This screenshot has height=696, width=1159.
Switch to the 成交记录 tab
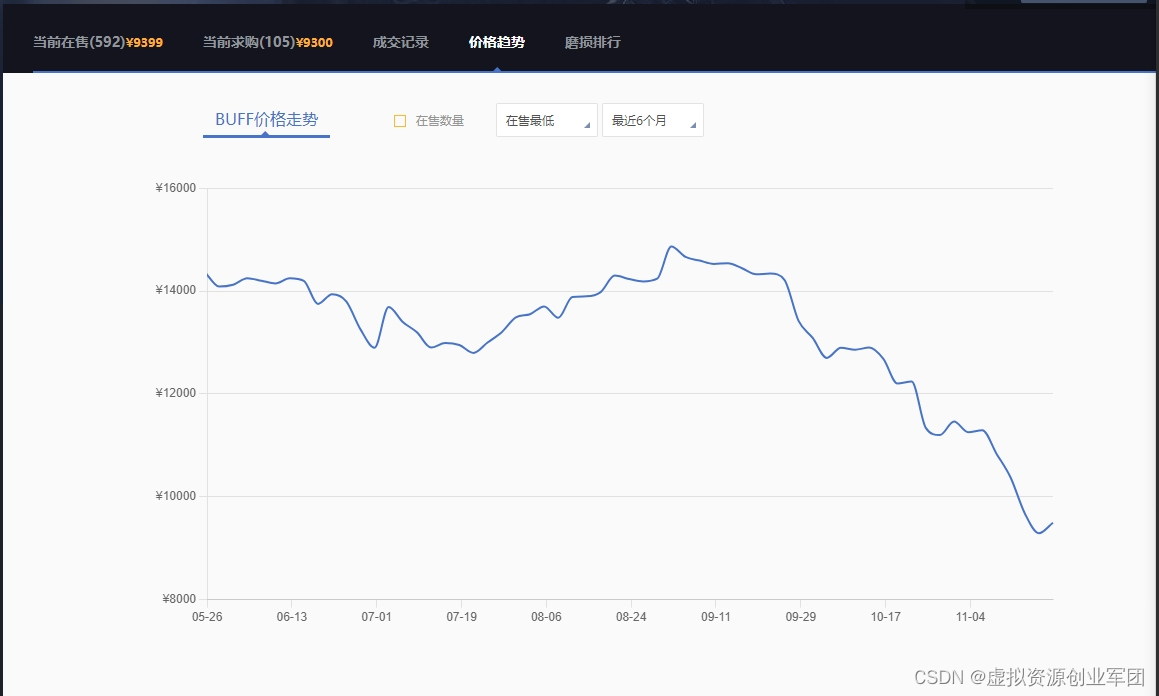point(401,42)
